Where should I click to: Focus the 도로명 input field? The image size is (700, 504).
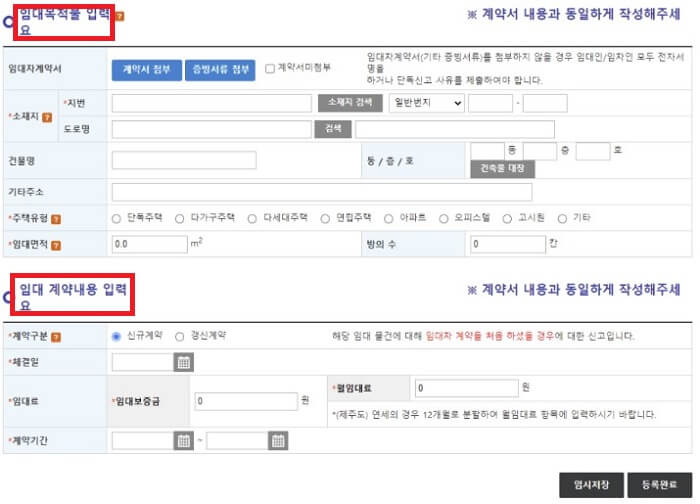tap(212, 129)
